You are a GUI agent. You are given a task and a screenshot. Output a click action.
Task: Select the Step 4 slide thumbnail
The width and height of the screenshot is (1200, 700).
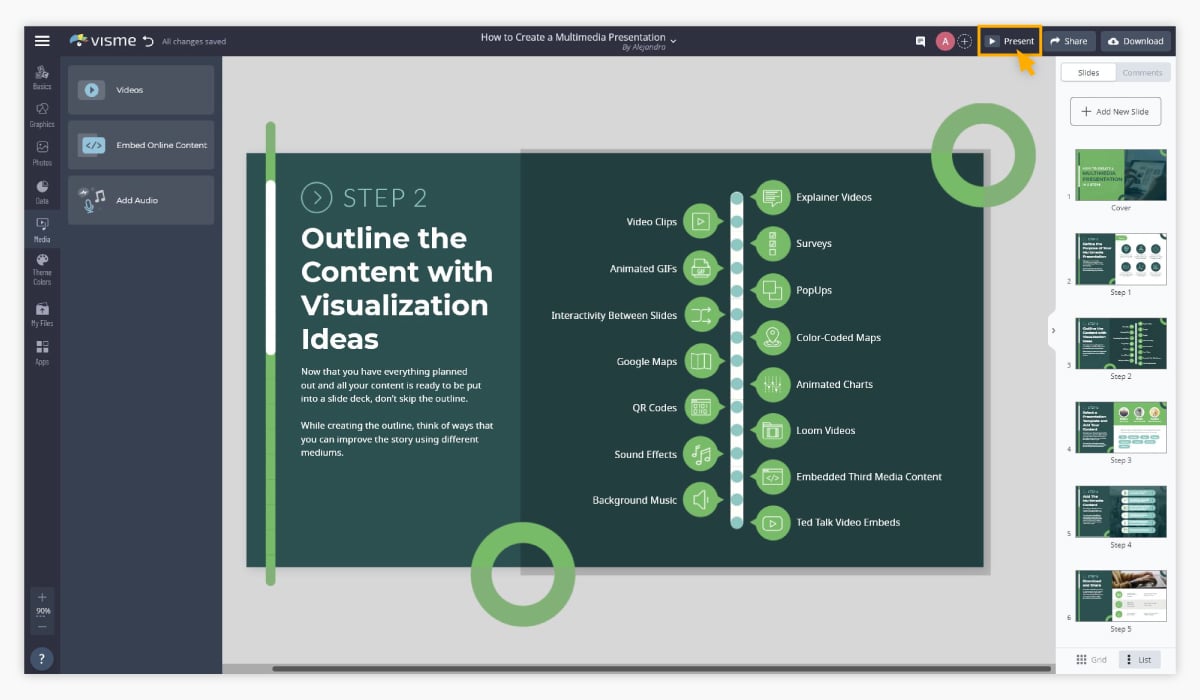(x=1120, y=511)
